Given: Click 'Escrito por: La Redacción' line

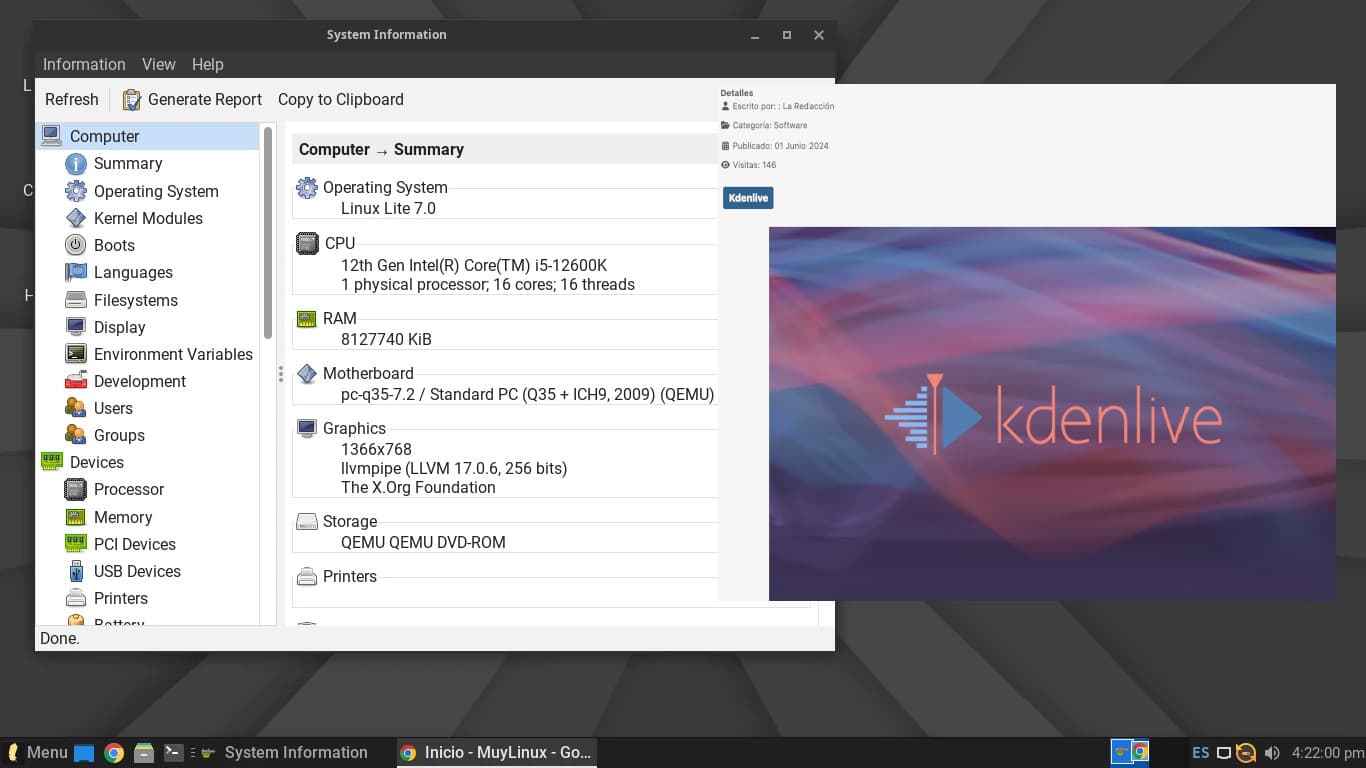Looking at the screenshot, I should point(778,106).
